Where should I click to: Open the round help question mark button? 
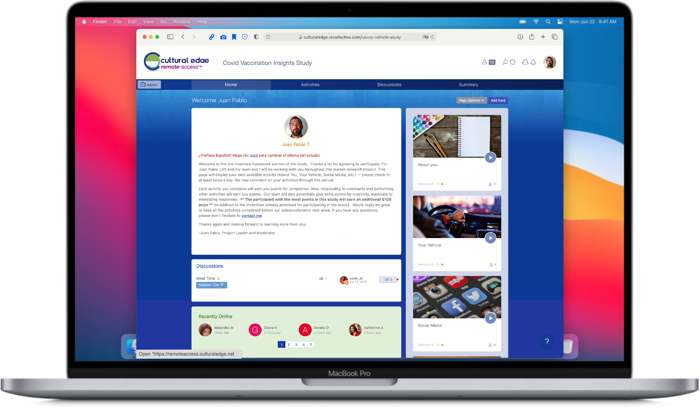click(547, 342)
